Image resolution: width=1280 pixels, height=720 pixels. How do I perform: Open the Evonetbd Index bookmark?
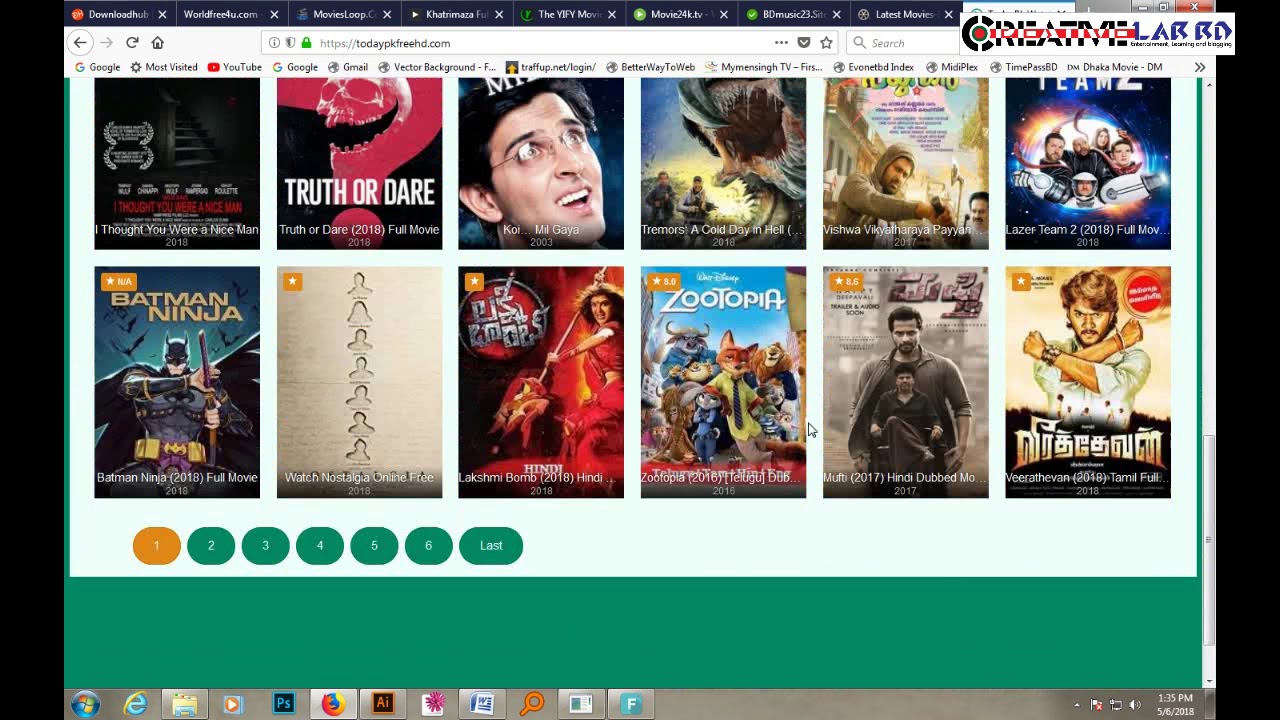click(x=873, y=67)
